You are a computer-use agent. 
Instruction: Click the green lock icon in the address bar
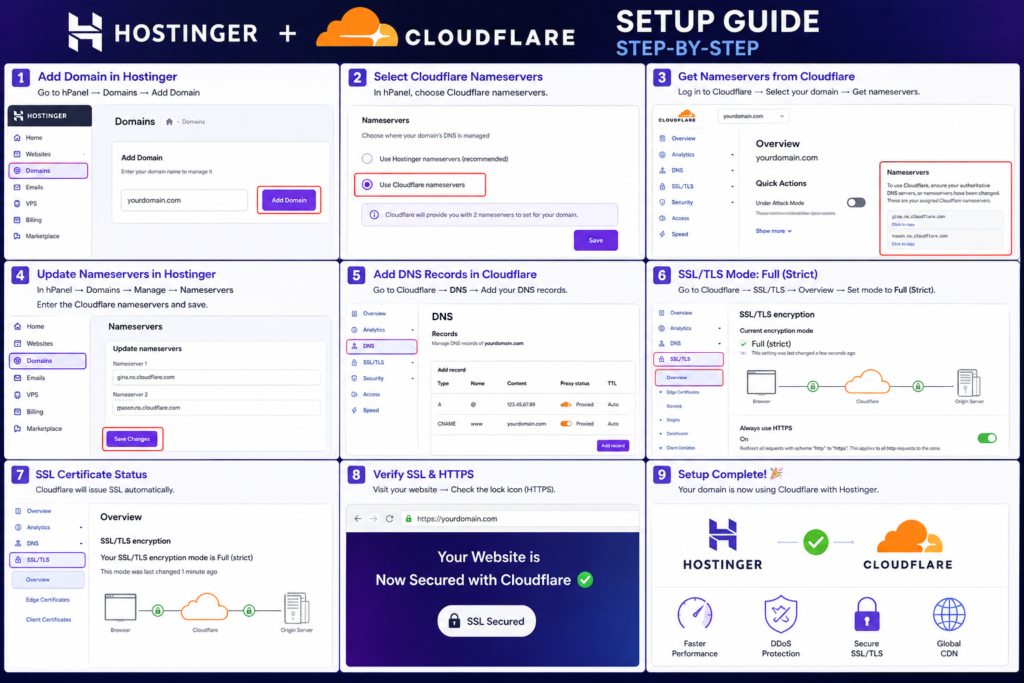(x=409, y=519)
